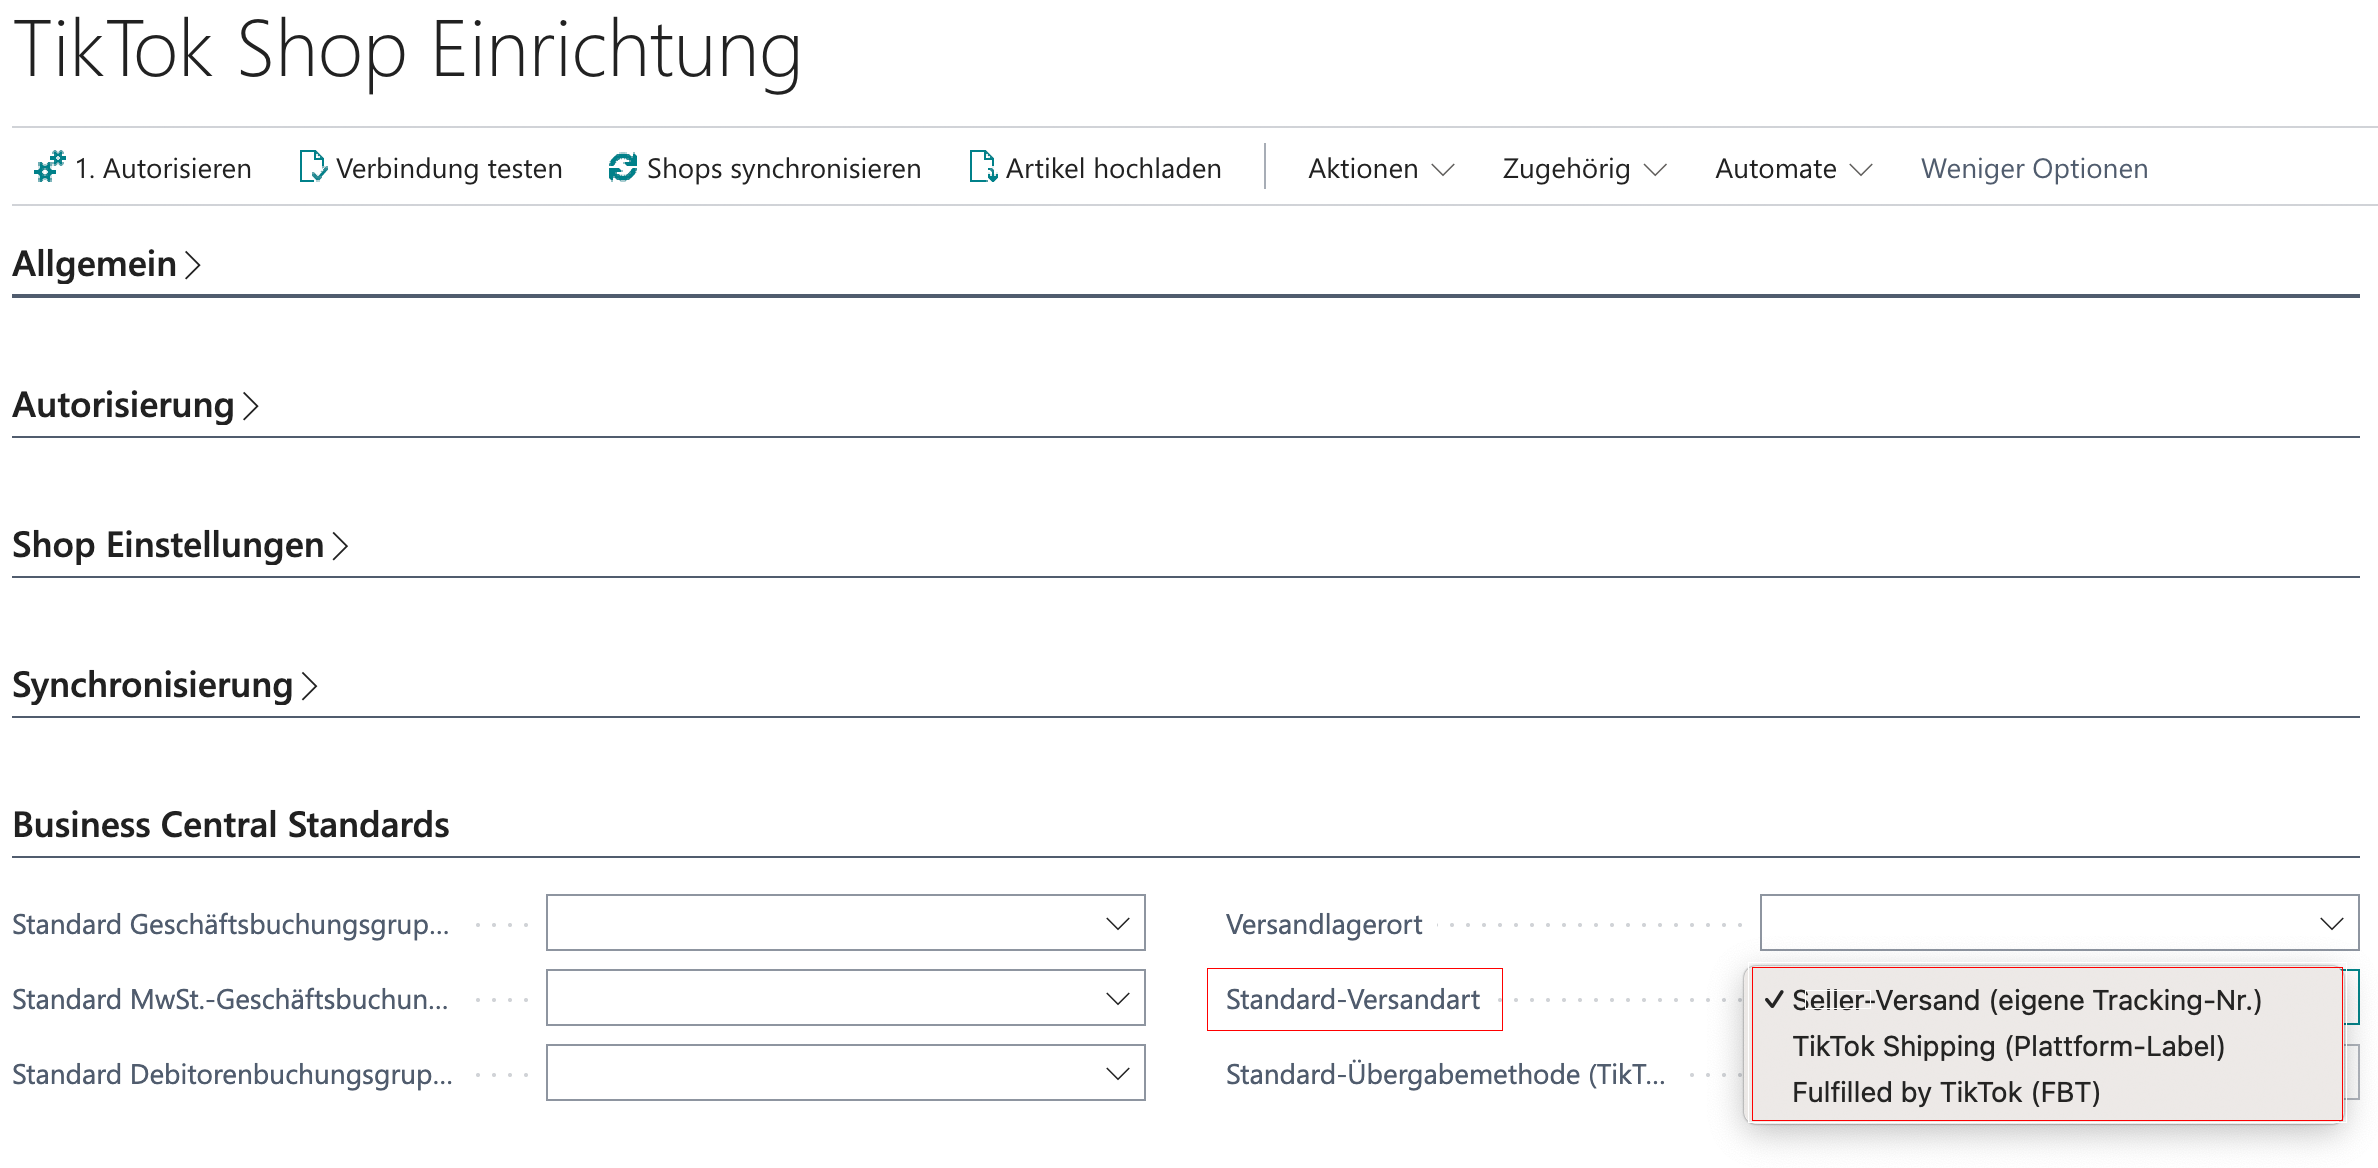Open the Versandlagerort dropdown arrow
The height and width of the screenshot is (1168, 2378).
click(2331, 923)
